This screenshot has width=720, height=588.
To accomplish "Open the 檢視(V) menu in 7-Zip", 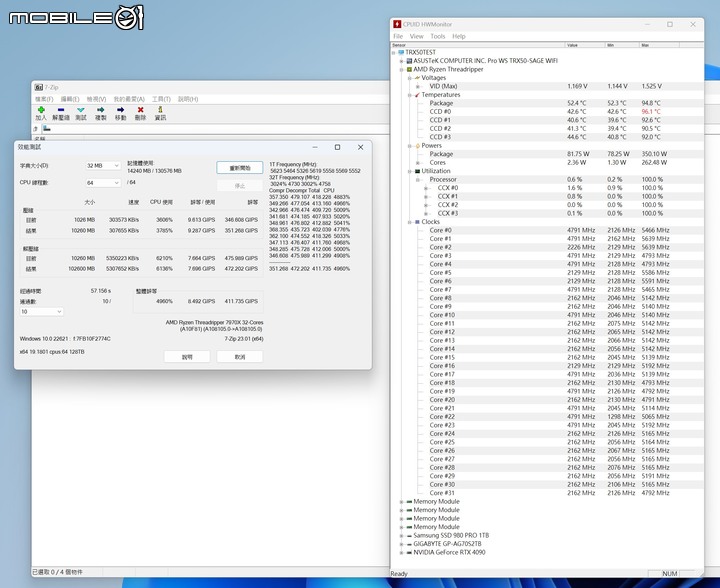I will click(96, 99).
